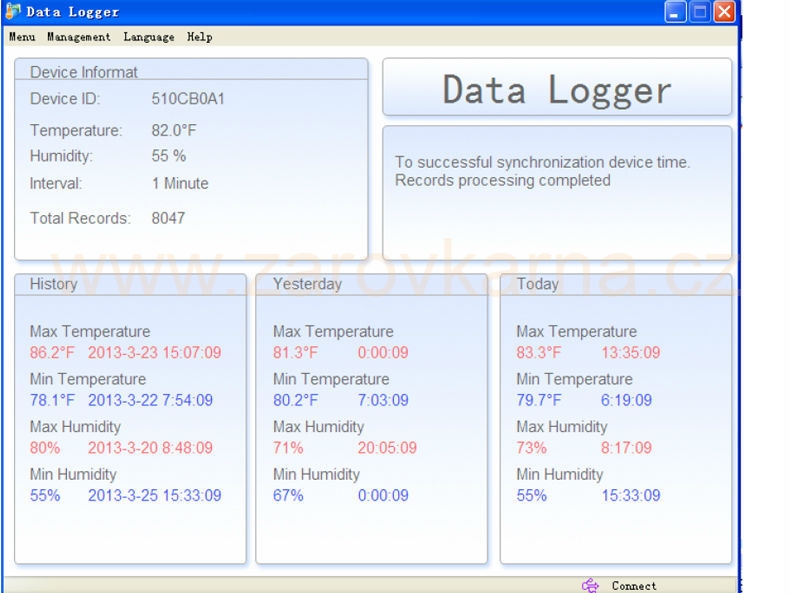The height and width of the screenshot is (593, 790).
Task: Maximize the Data Logger window
Action: [x=700, y=12]
